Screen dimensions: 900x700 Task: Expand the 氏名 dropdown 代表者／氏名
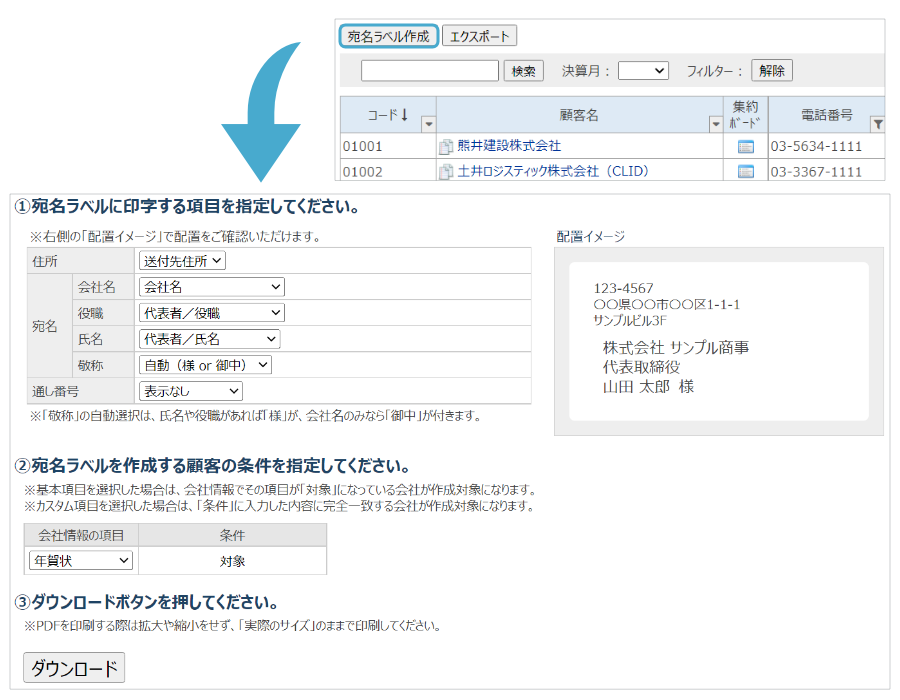pyautogui.click(x=209, y=339)
